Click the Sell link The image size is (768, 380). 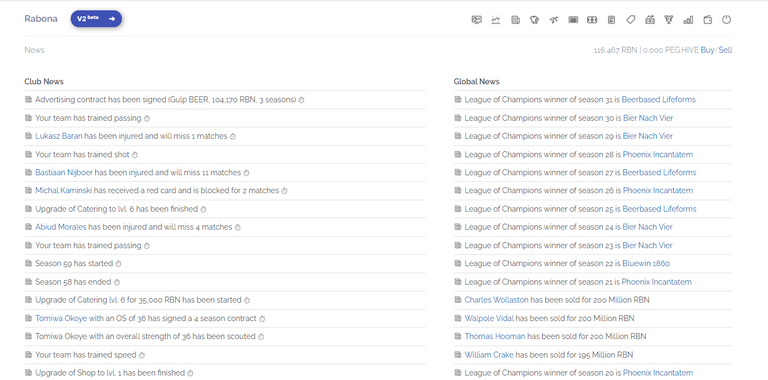click(725, 50)
